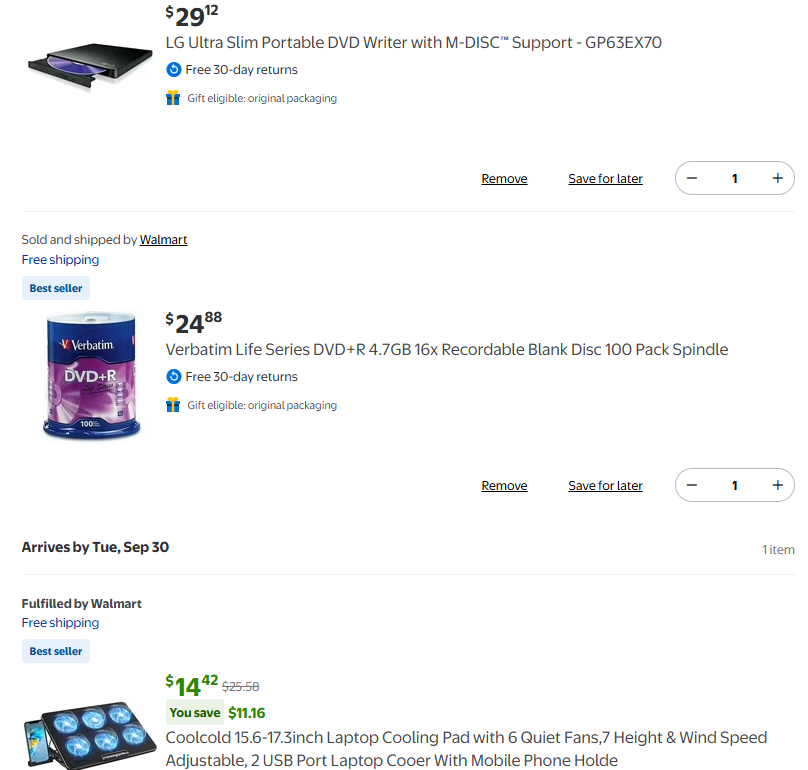The image size is (808, 770).
Task: Click the LG DVD Writer return policy icon
Action: pyautogui.click(x=173, y=70)
